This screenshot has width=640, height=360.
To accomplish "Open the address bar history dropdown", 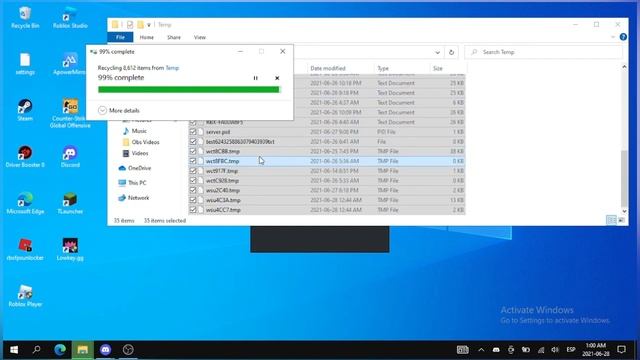I will click(437, 52).
